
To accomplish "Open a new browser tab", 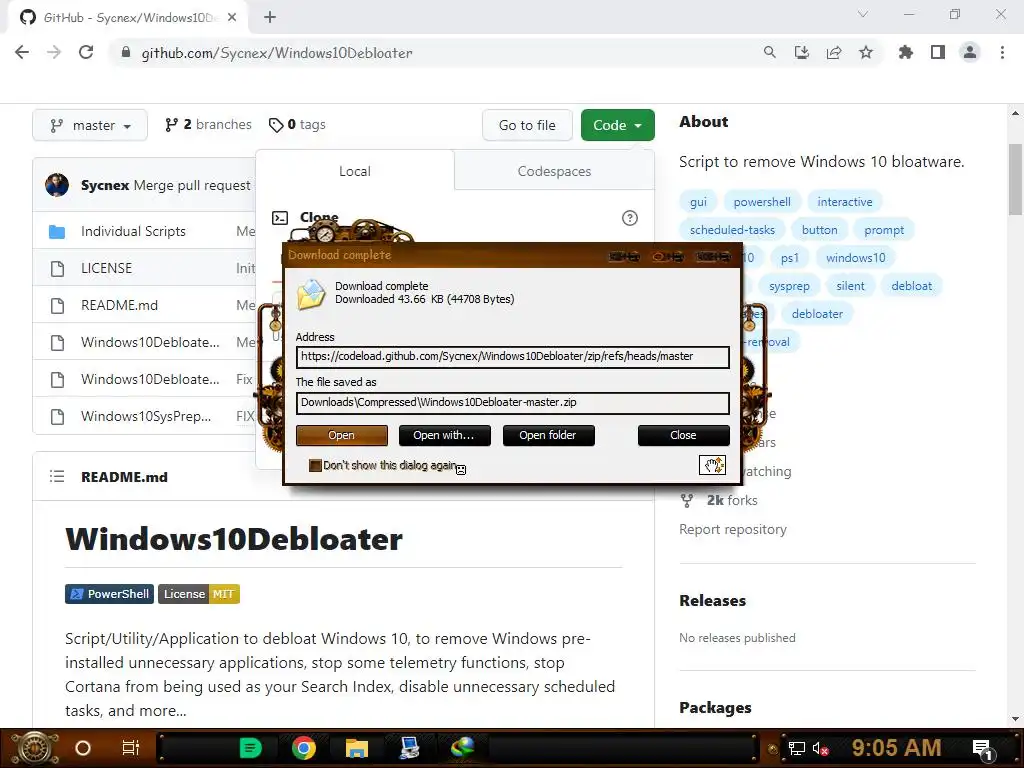I will point(270,18).
